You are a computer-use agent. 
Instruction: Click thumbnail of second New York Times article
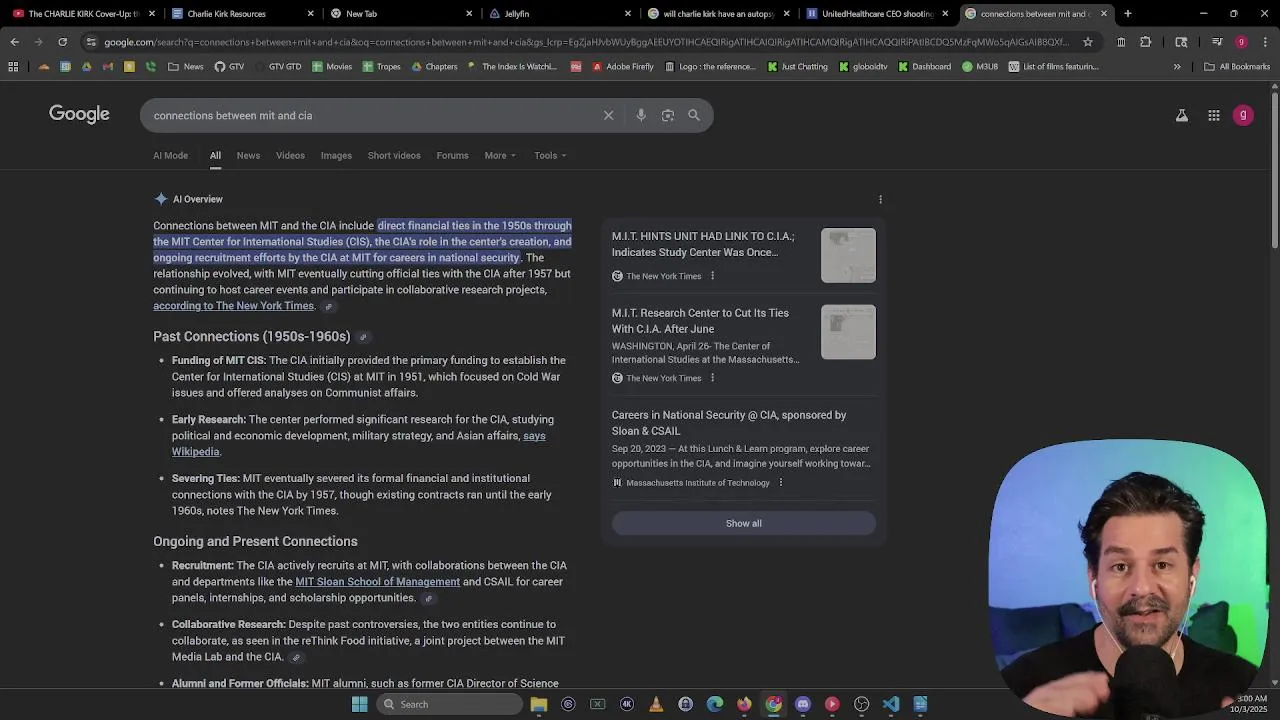848,332
